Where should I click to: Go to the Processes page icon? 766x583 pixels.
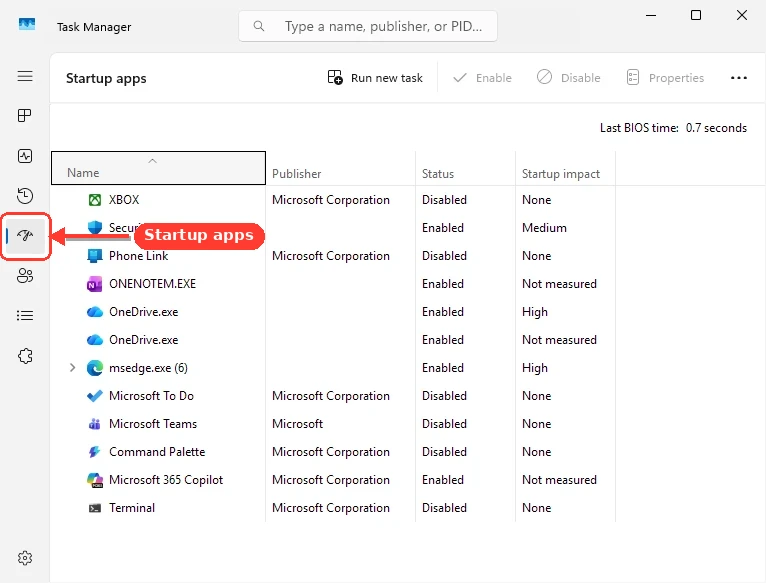tap(24, 116)
